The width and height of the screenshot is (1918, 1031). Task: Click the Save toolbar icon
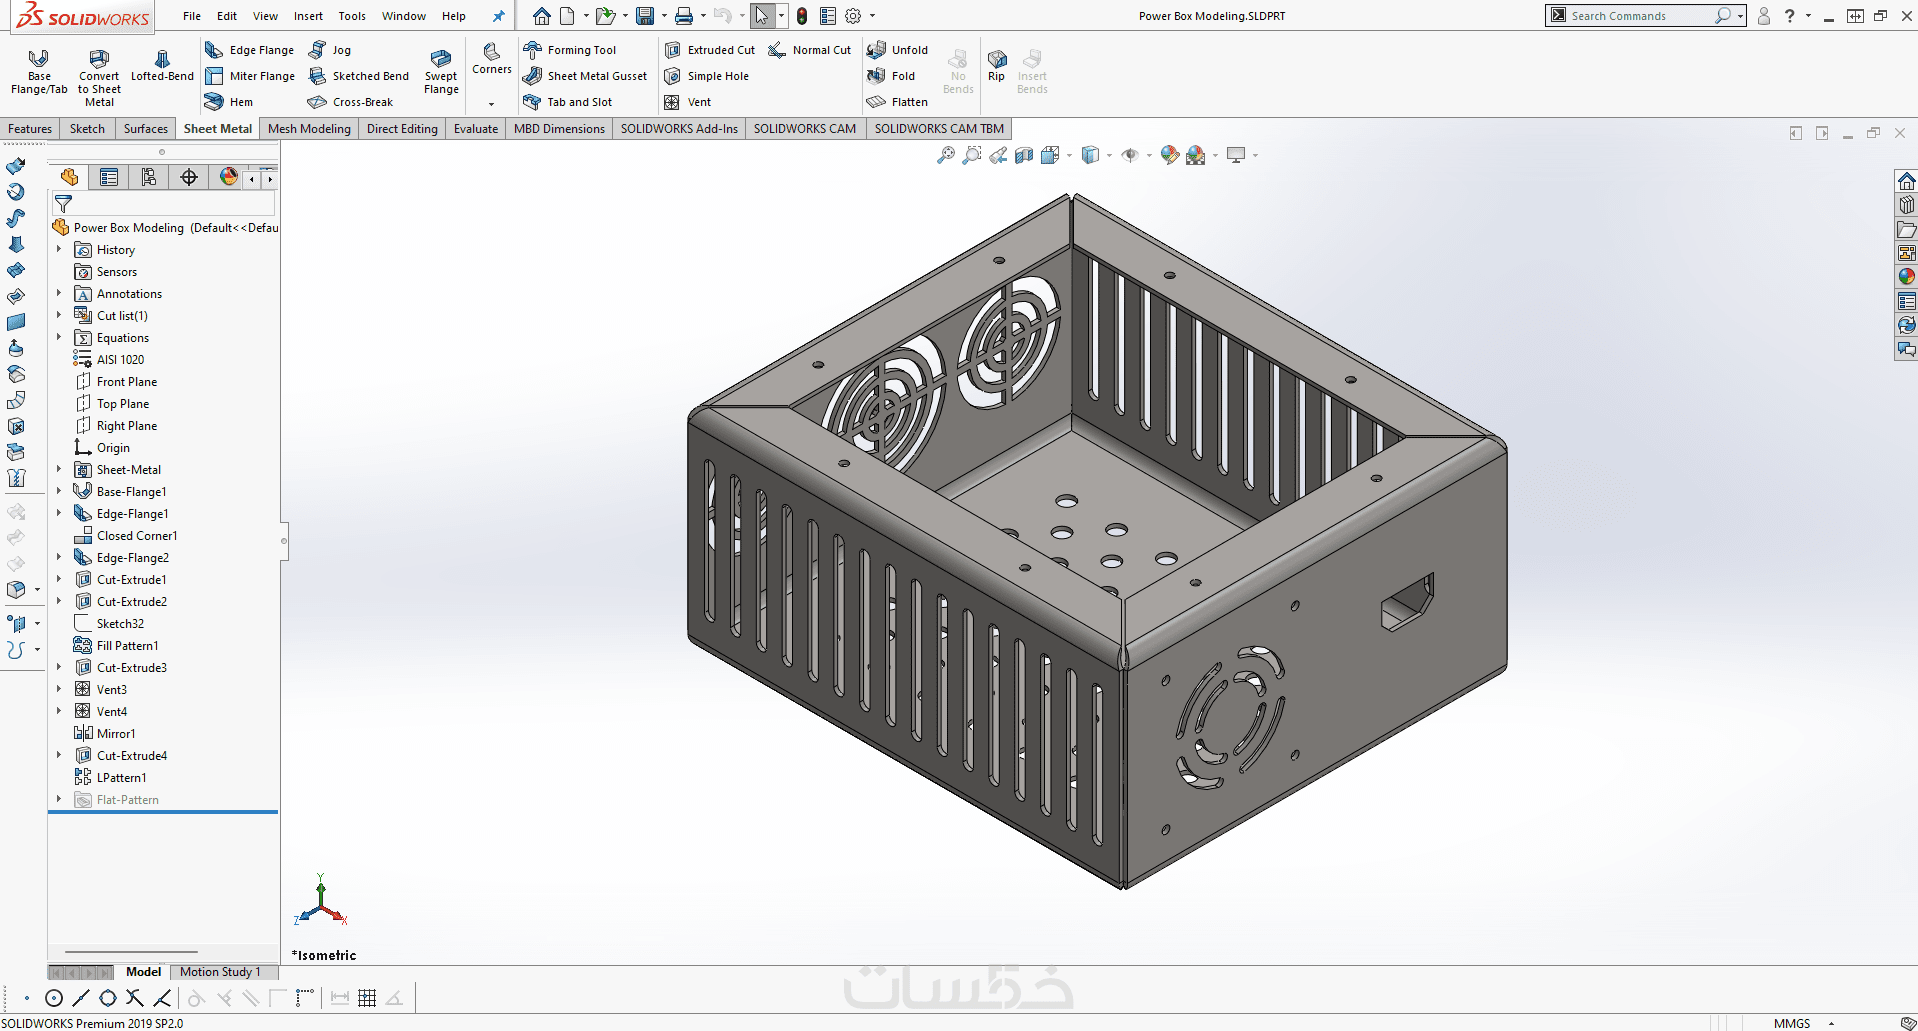pos(645,16)
